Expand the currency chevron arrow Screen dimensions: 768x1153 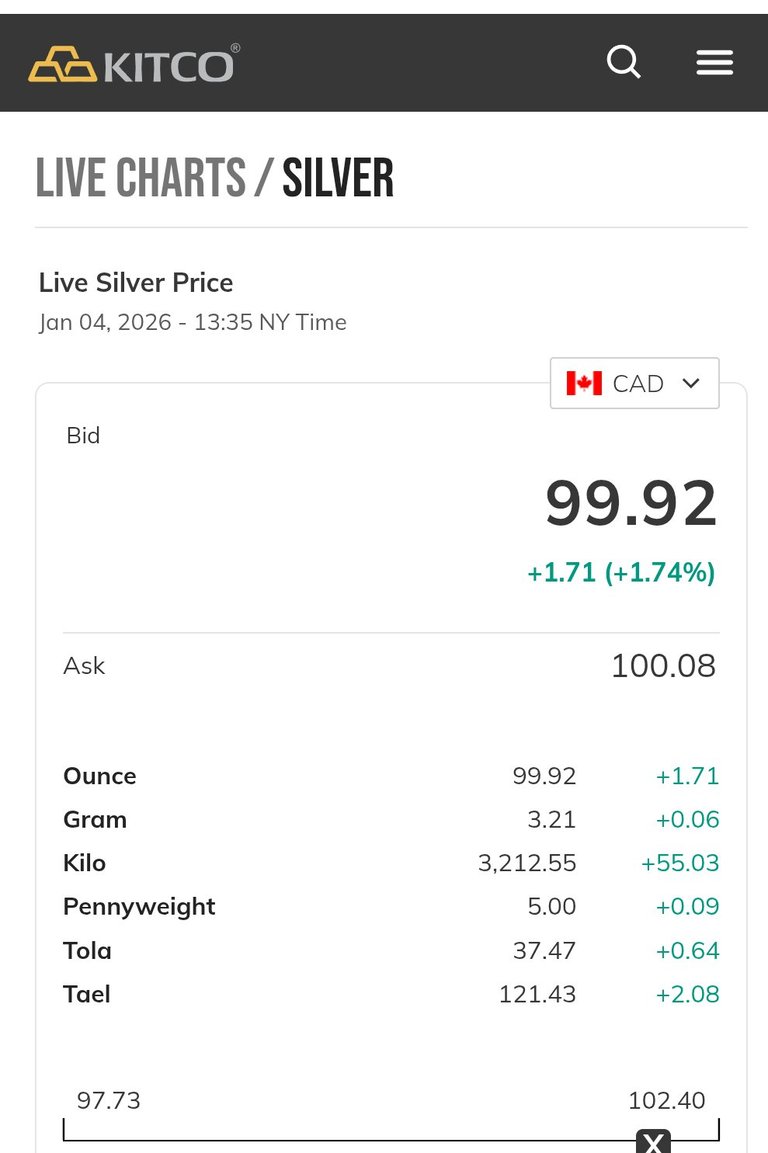[x=690, y=383]
